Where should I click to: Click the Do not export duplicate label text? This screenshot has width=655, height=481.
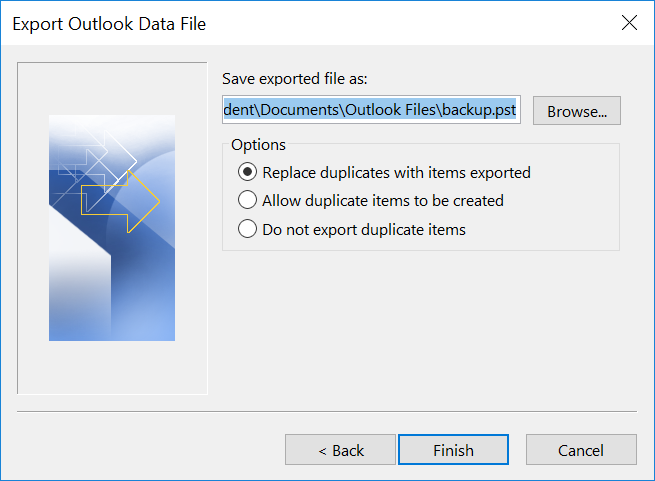click(364, 229)
